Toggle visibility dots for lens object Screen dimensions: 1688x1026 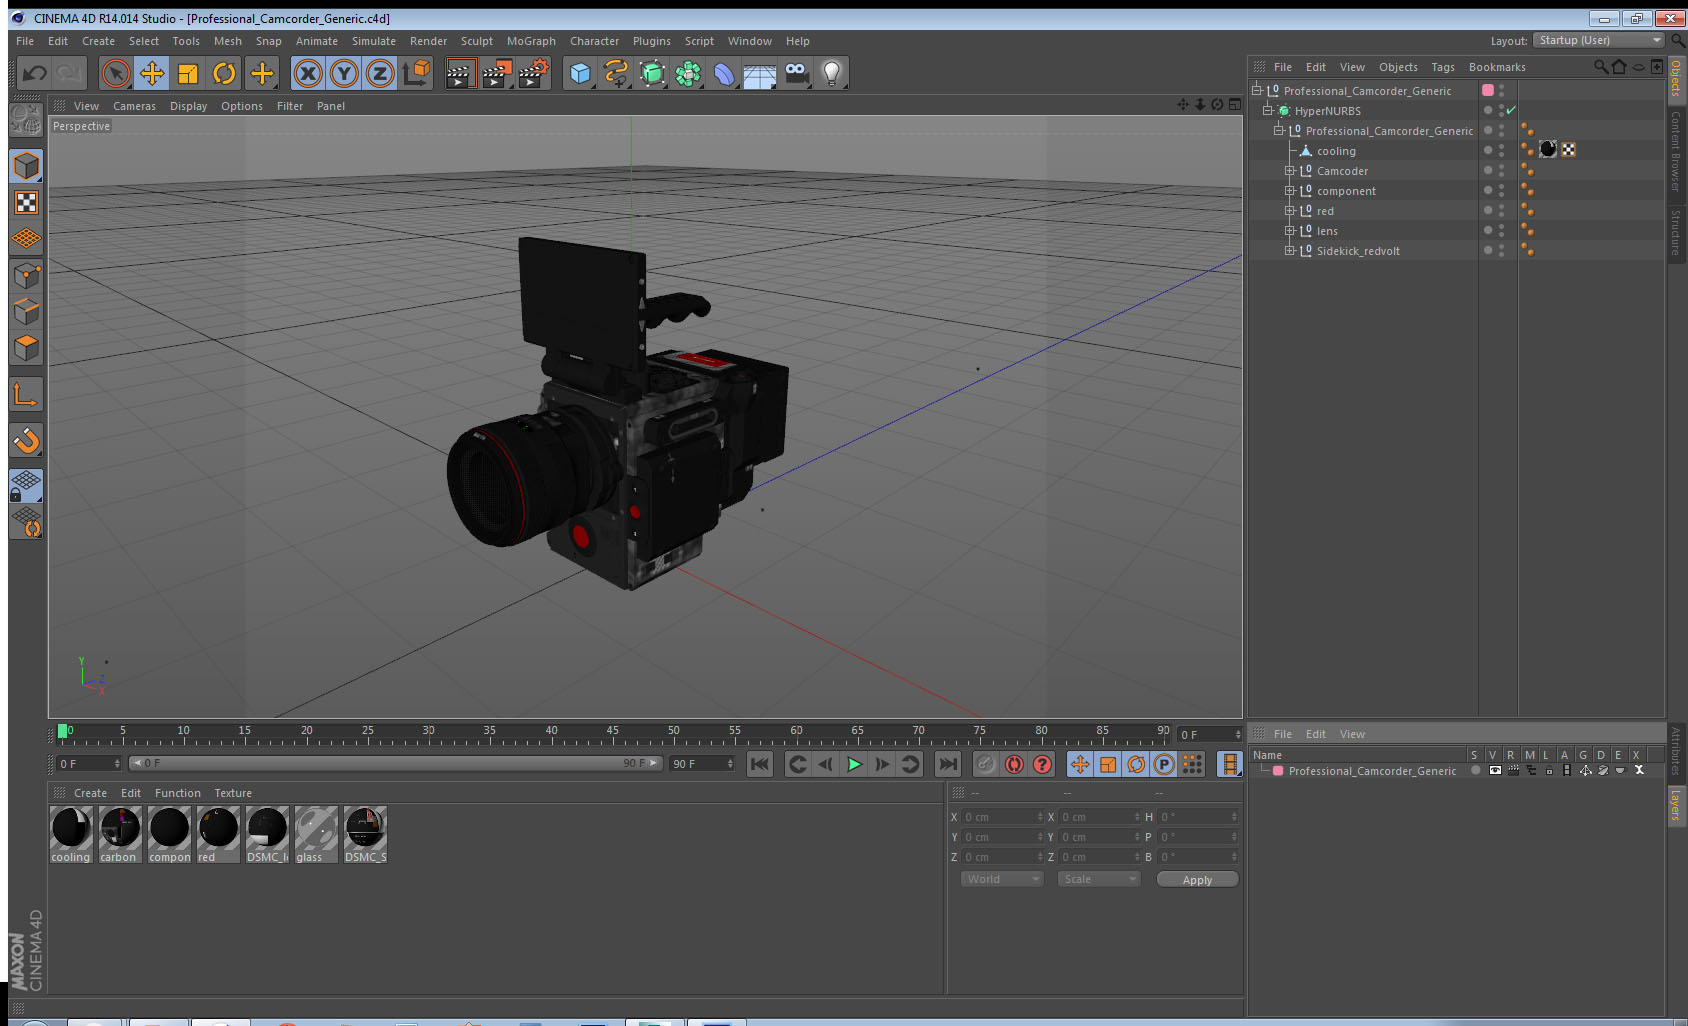1501,230
